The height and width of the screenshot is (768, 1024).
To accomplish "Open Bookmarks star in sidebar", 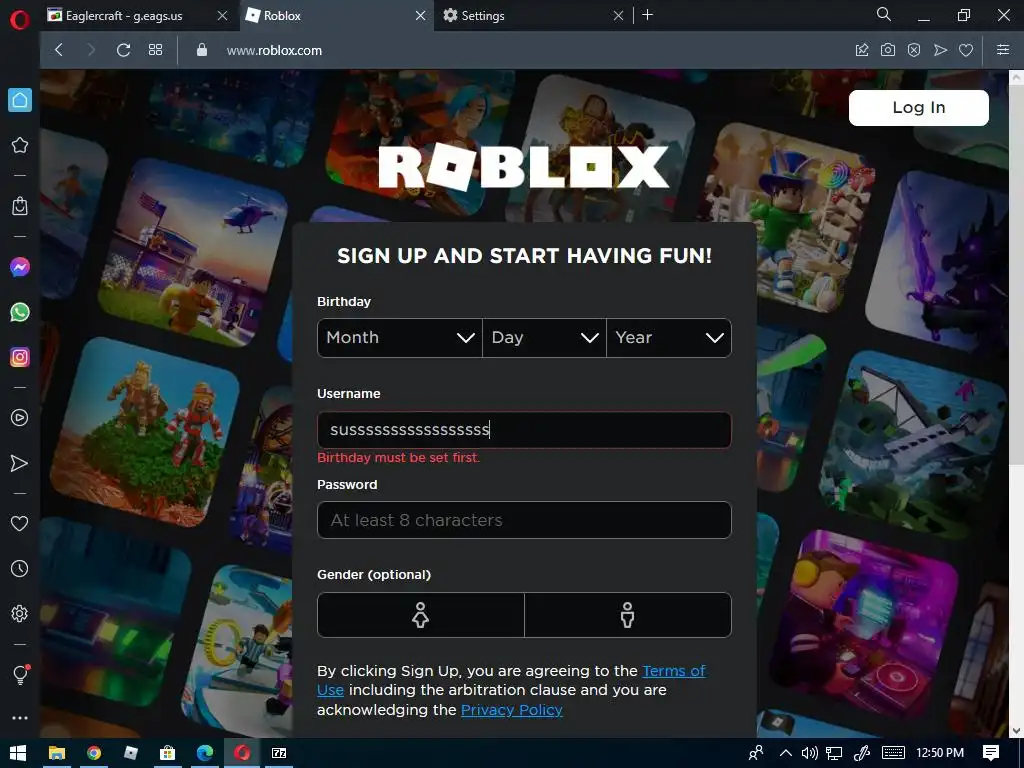I will pos(20,145).
